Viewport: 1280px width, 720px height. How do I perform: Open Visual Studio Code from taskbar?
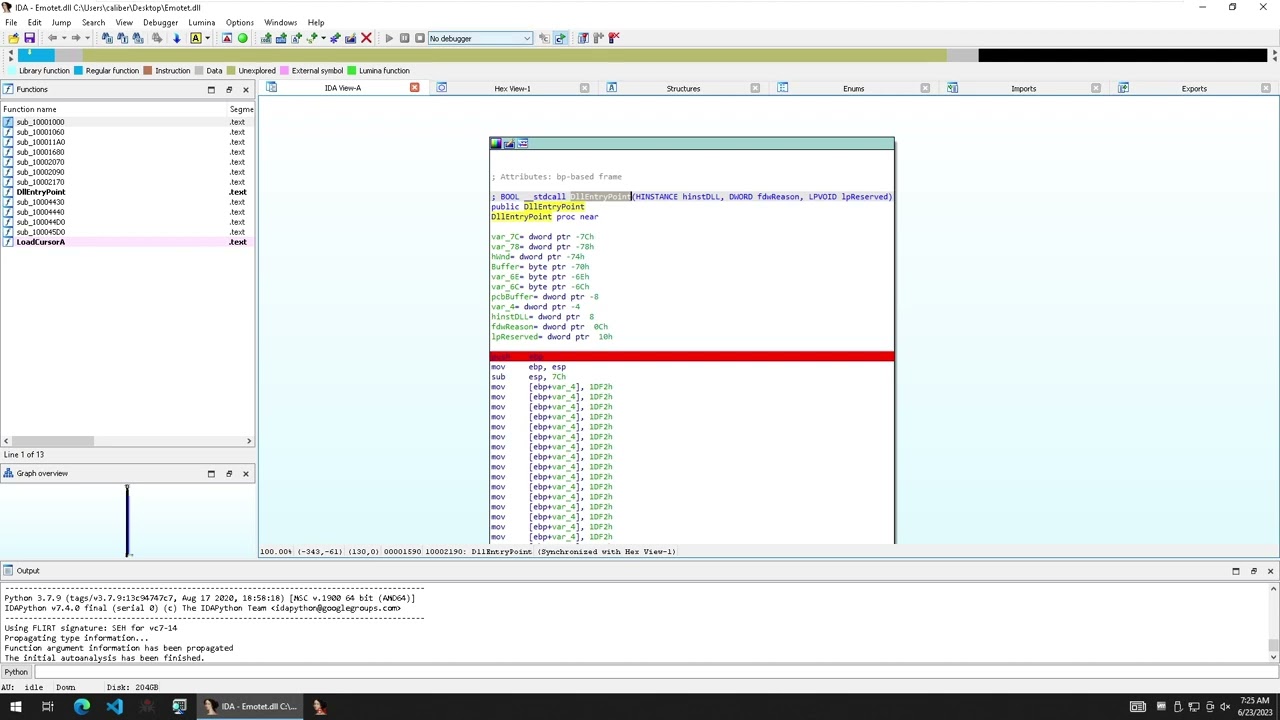[114, 706]
